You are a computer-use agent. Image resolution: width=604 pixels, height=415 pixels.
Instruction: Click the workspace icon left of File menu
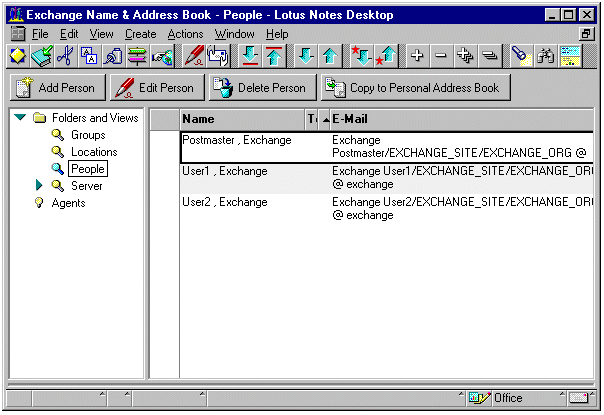pos(18,34)
